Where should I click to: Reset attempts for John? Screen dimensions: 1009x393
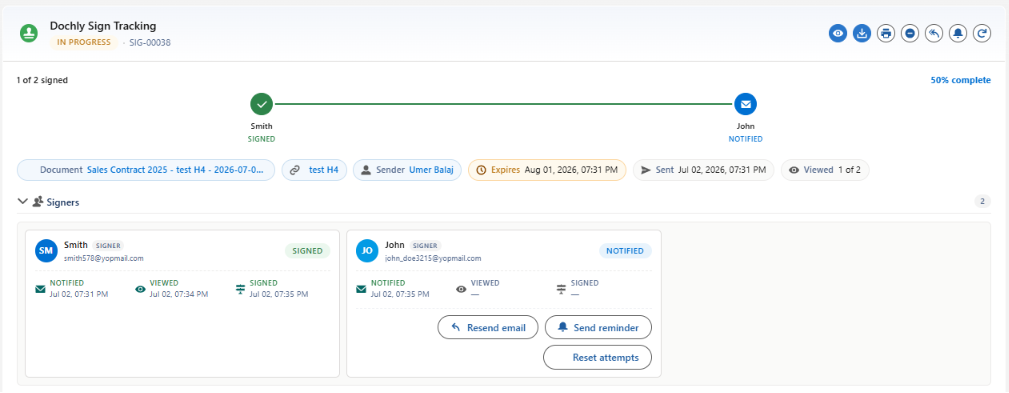point(597,358)
